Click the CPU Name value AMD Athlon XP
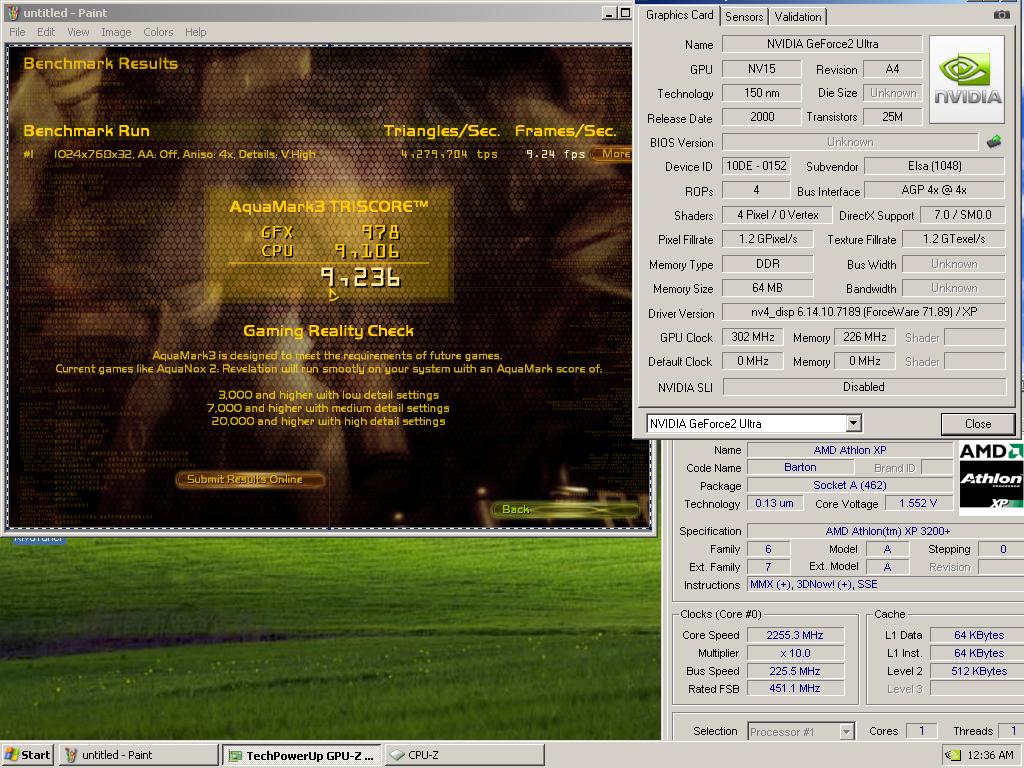 pyautogui.click(x=850, y=450)
